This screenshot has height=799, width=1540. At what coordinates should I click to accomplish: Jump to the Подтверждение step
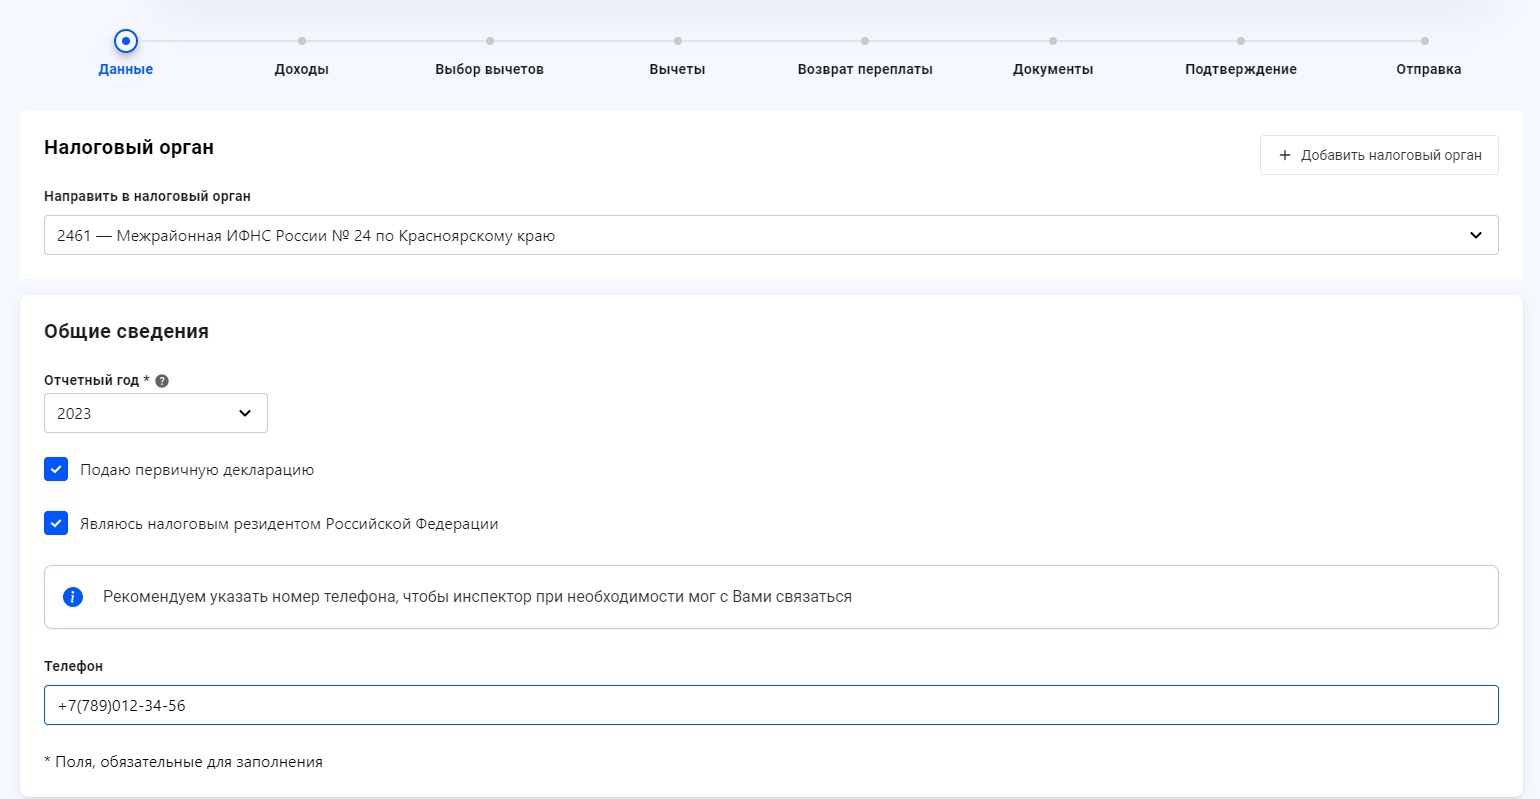(x=1241, y=69)
